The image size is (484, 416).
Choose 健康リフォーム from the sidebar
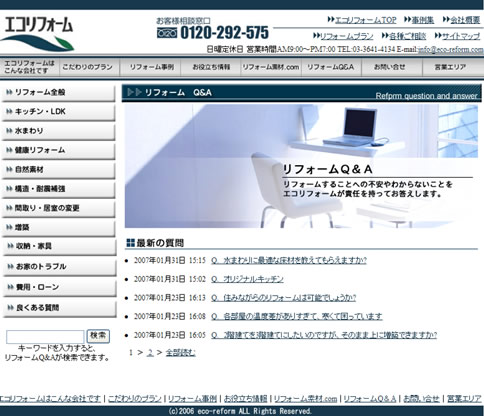coord(59,151)
